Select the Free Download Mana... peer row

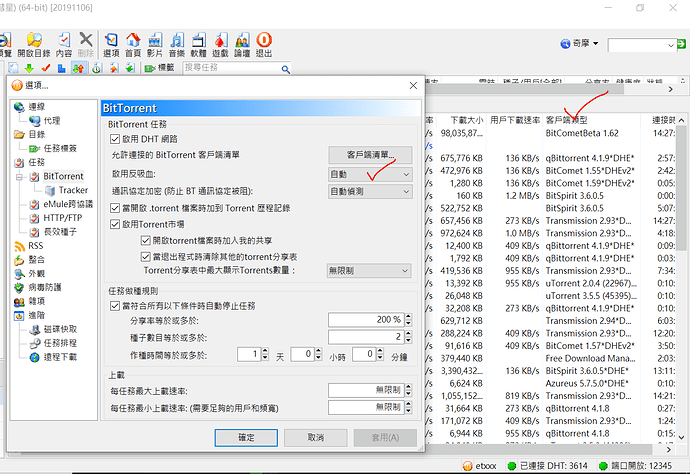552,358
